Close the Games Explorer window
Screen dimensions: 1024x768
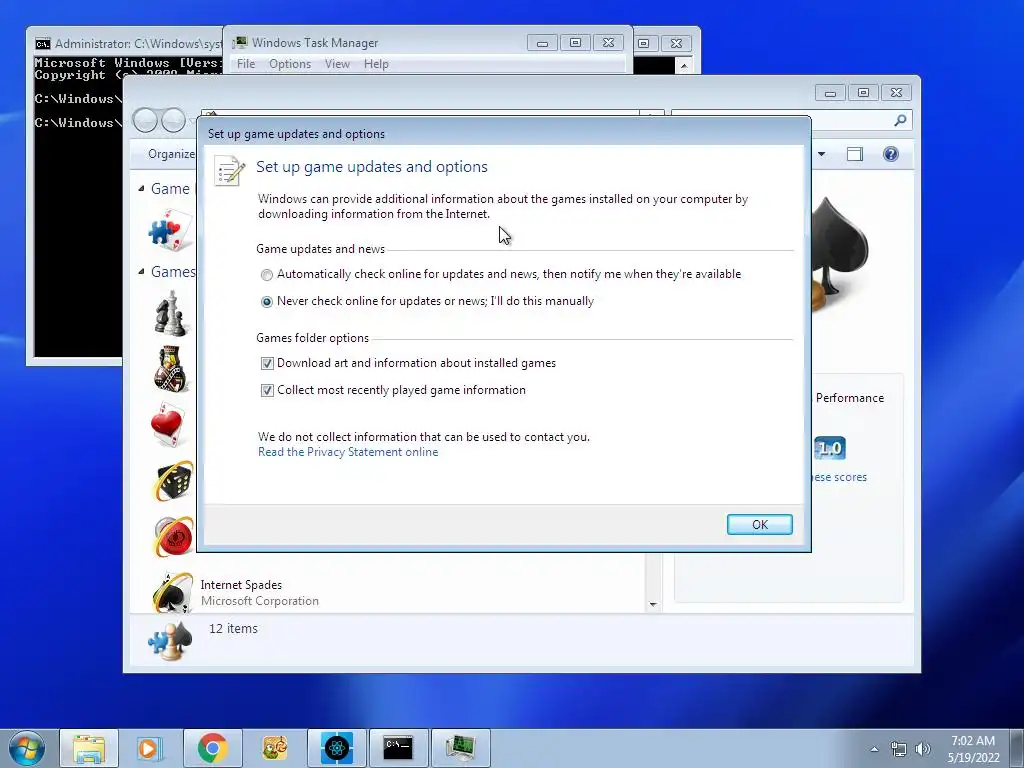[896, 93]
